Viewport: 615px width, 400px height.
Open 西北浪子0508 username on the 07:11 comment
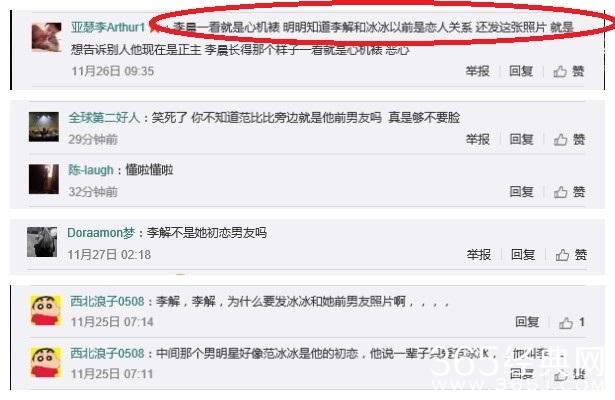point(107,353)
